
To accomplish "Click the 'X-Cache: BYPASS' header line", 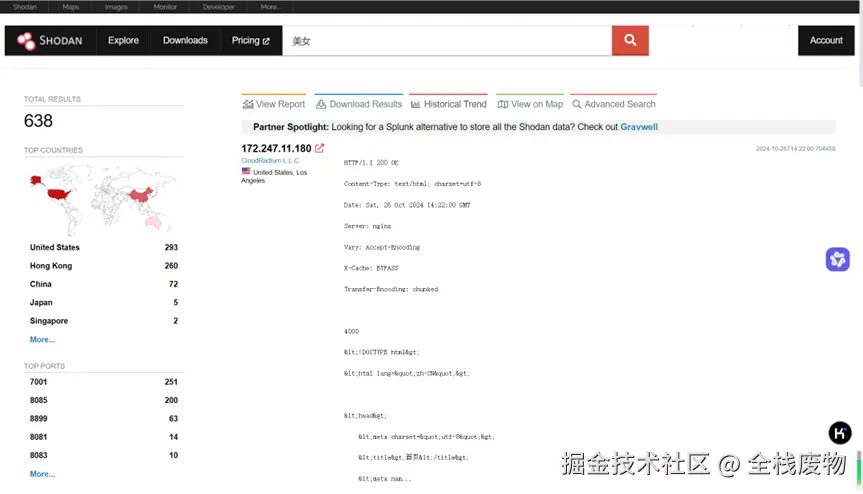I will 371,268.
